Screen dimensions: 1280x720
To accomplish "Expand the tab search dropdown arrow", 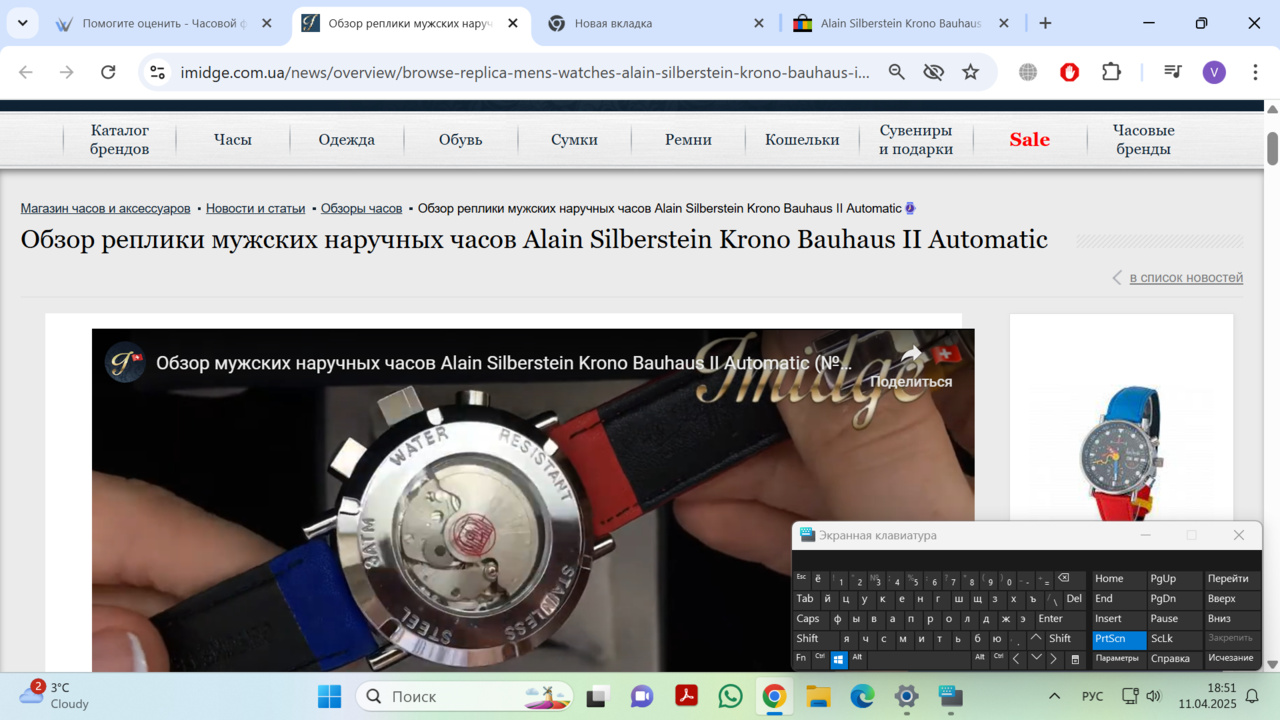I will coord(22,23).
